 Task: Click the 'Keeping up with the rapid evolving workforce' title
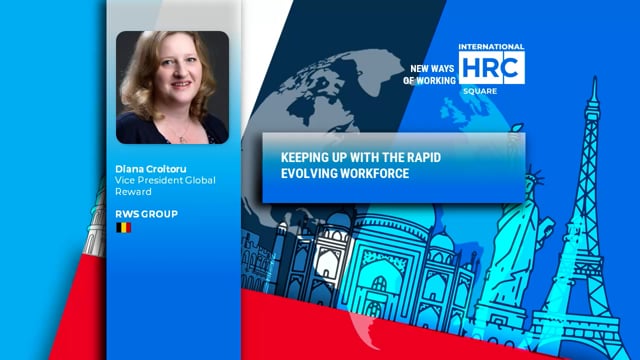[361, 165]
